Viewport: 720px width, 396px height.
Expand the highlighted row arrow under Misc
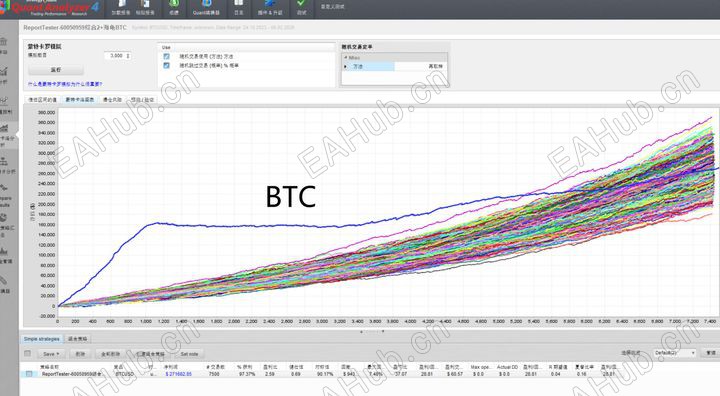pos(346,67)
